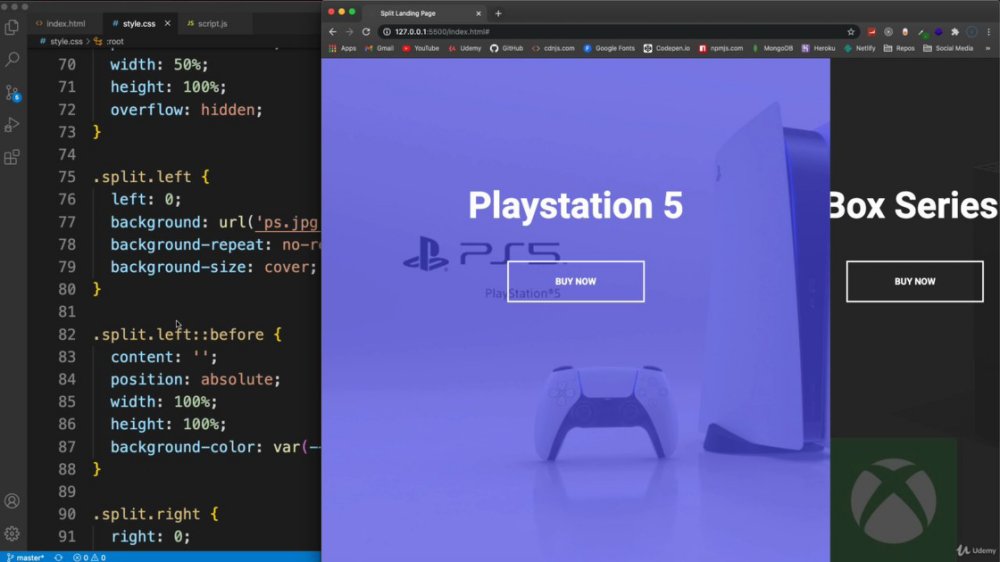The width and height of the screenshot is (1000, 562).
Task: Click the browser address bar URL
Action: pyautogui.click(x=442, y=31)
